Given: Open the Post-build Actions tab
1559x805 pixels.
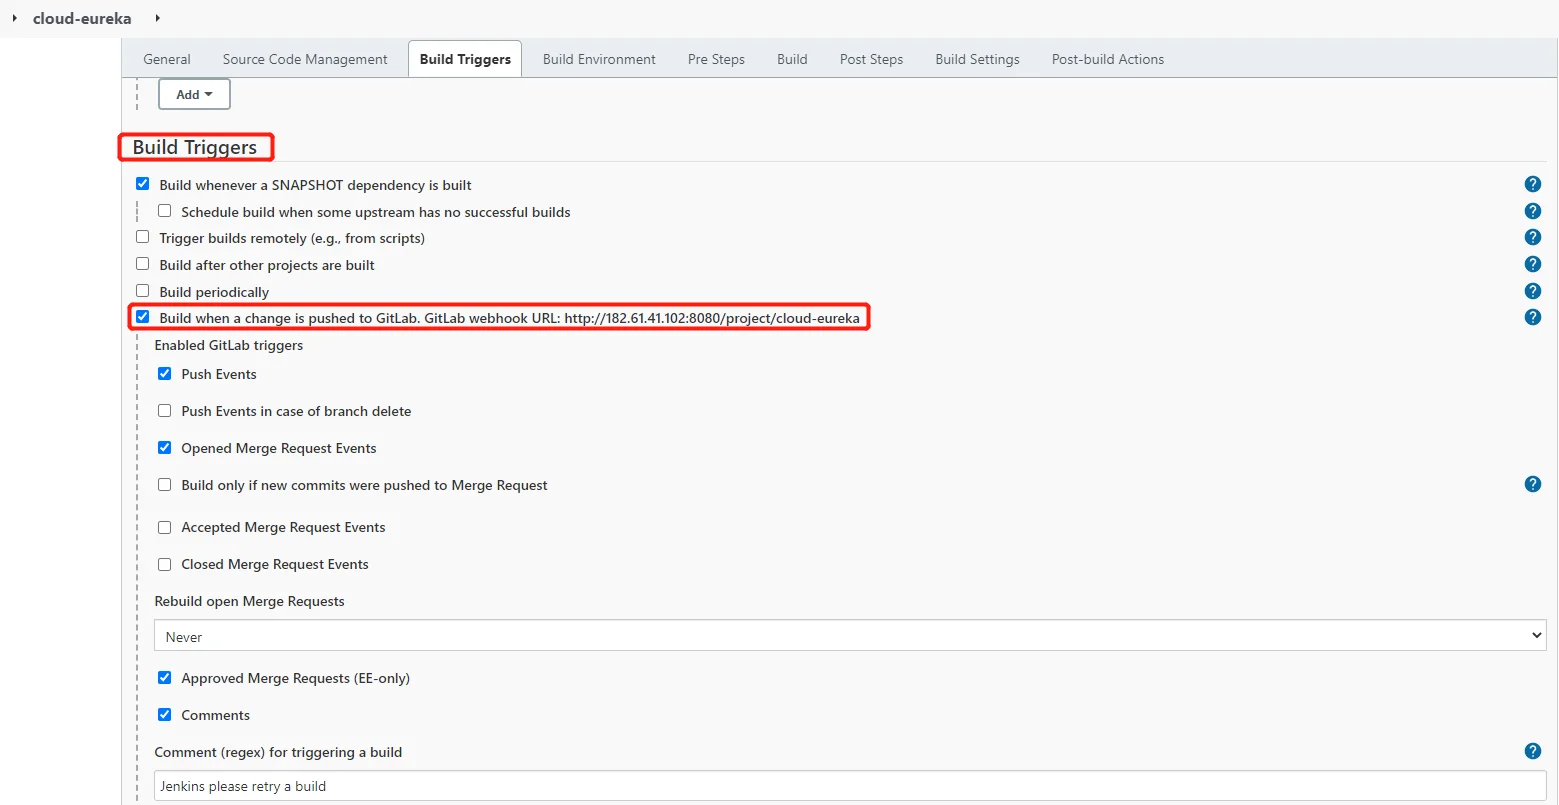Looking at the screenshot, I should [x=1108, y=59].
